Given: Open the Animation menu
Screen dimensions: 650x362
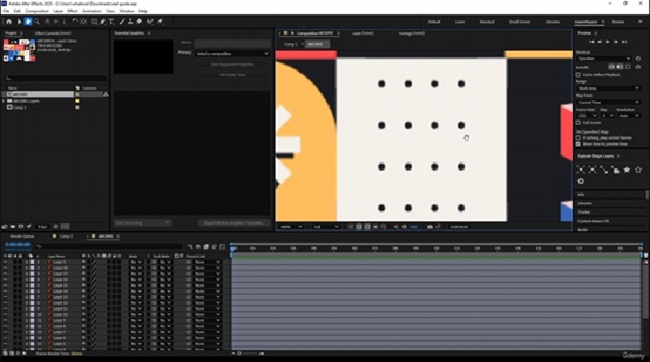Looking at the screenshot, I should pyautogui.click(x=92, y=11).
